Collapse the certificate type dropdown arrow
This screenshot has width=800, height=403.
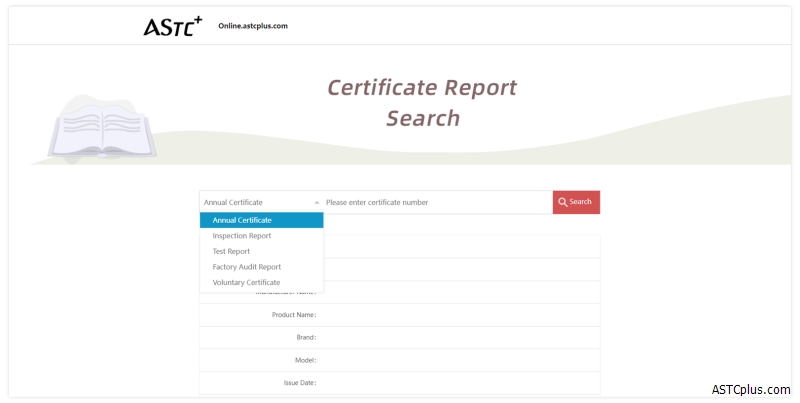pyautogui.click(x=316, y=202)
